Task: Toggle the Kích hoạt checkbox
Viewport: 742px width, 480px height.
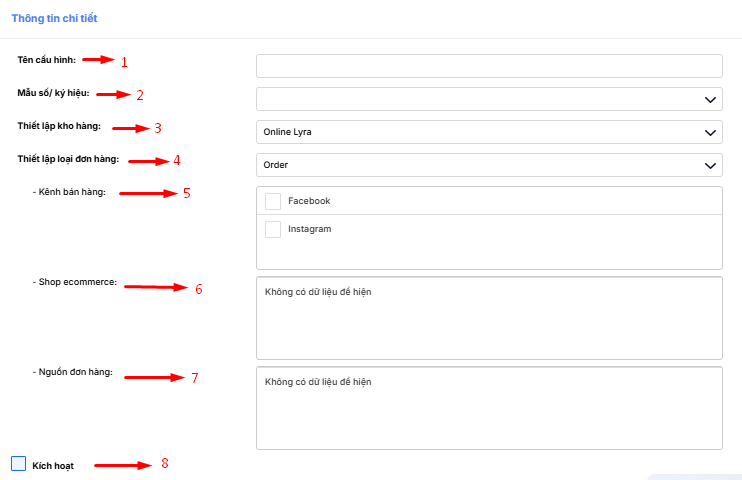Action: pyautogui.click(x=18, y=463)
